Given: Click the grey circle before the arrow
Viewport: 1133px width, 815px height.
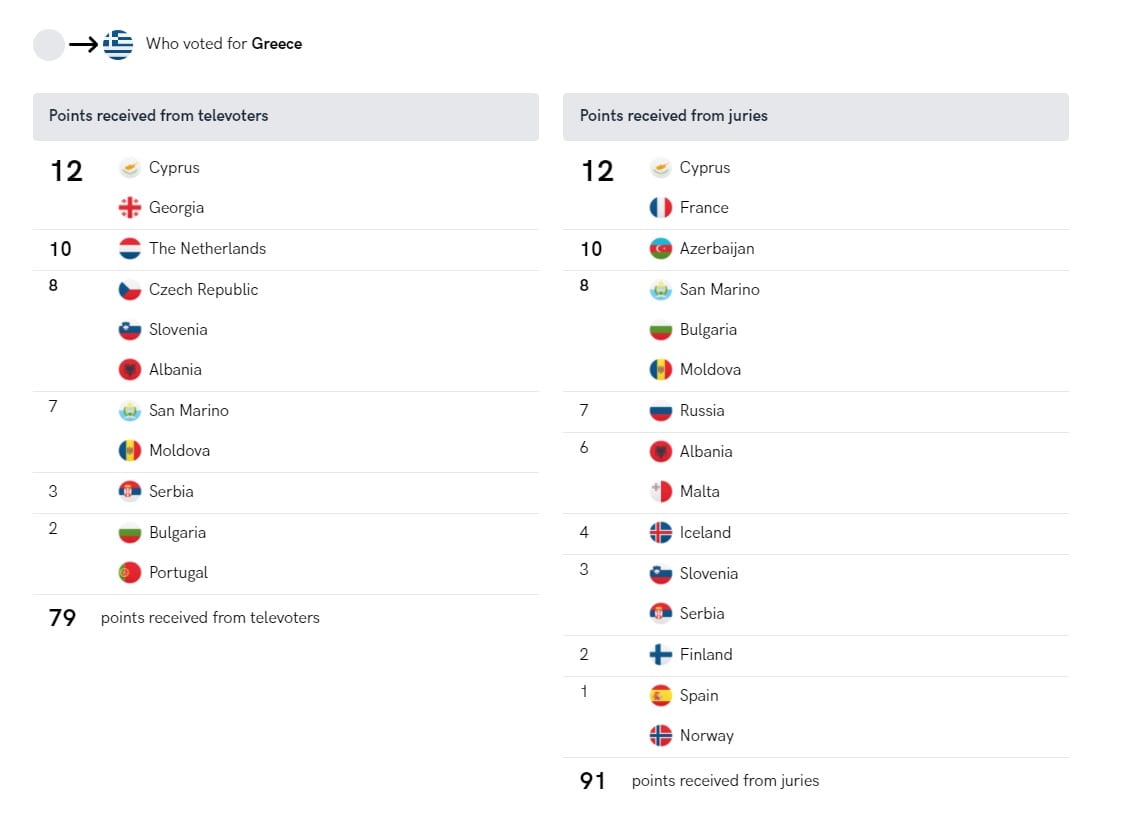Looking at the screenshot, I should tap(49, 44).
